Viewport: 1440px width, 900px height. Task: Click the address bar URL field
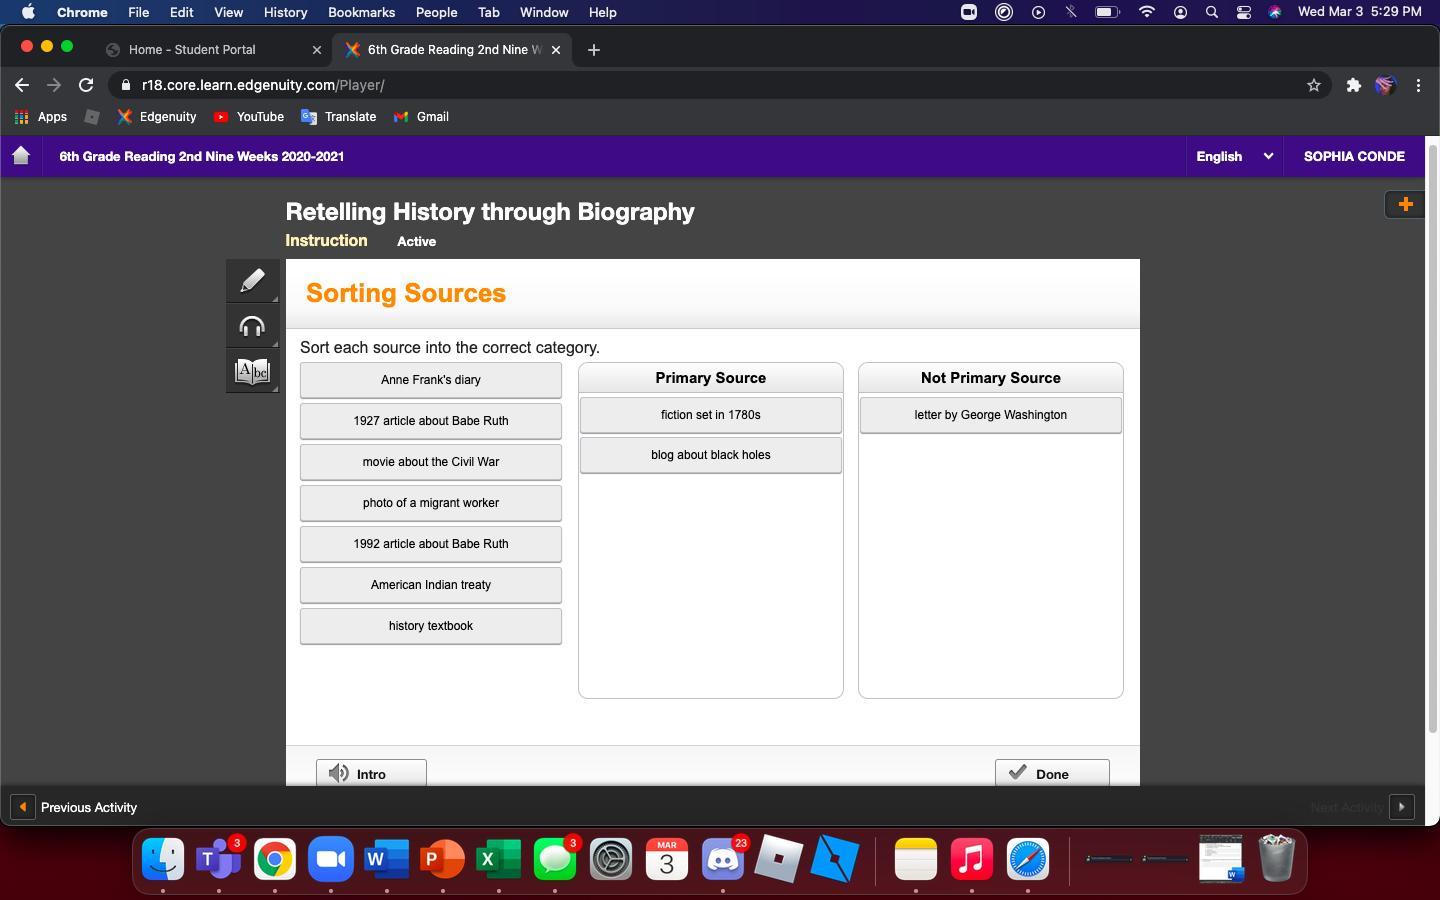(x=700, y=85)
